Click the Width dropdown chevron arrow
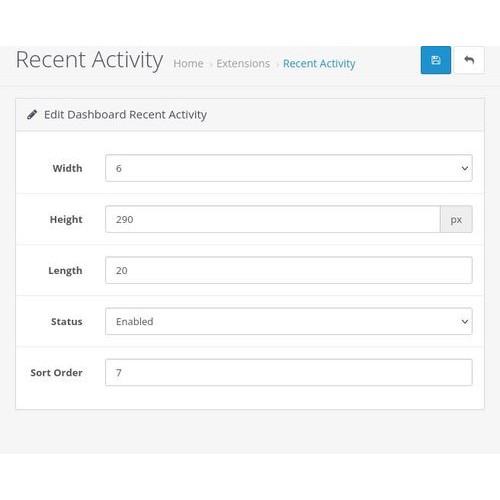Screen dimensions: 500x500 click(x=465, y=168)
